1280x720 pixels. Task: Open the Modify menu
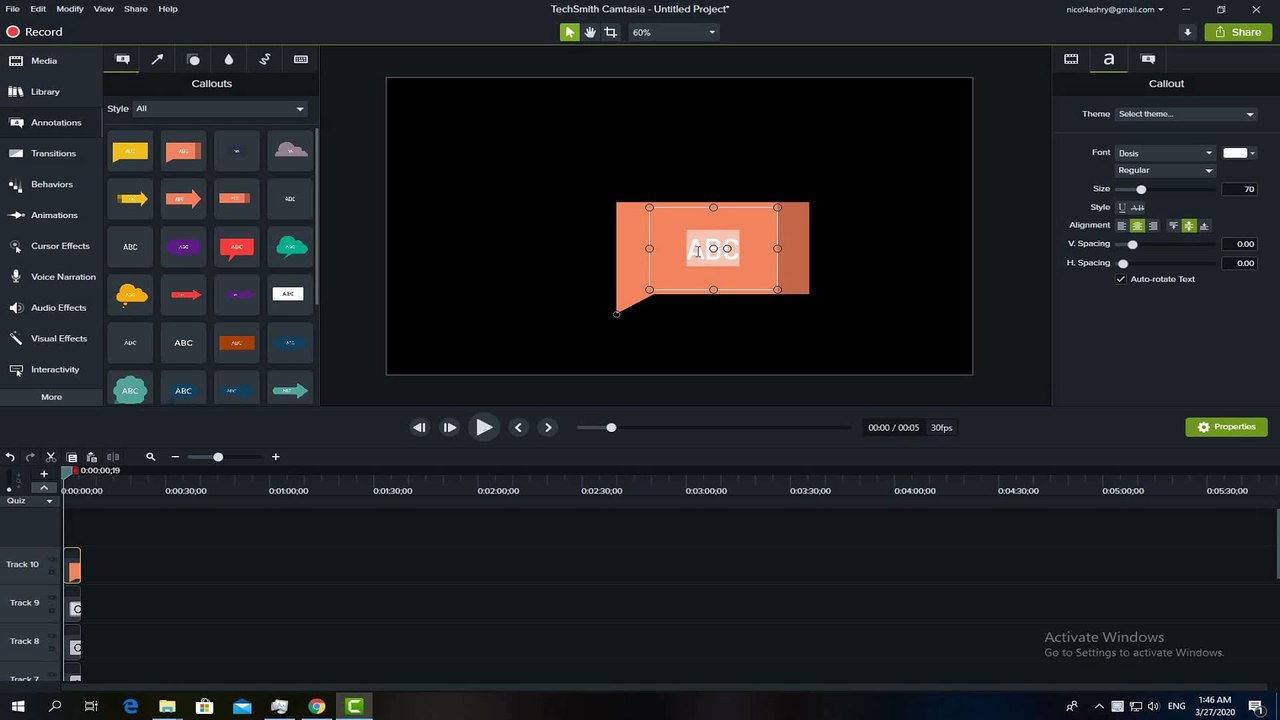pos(70,8)
